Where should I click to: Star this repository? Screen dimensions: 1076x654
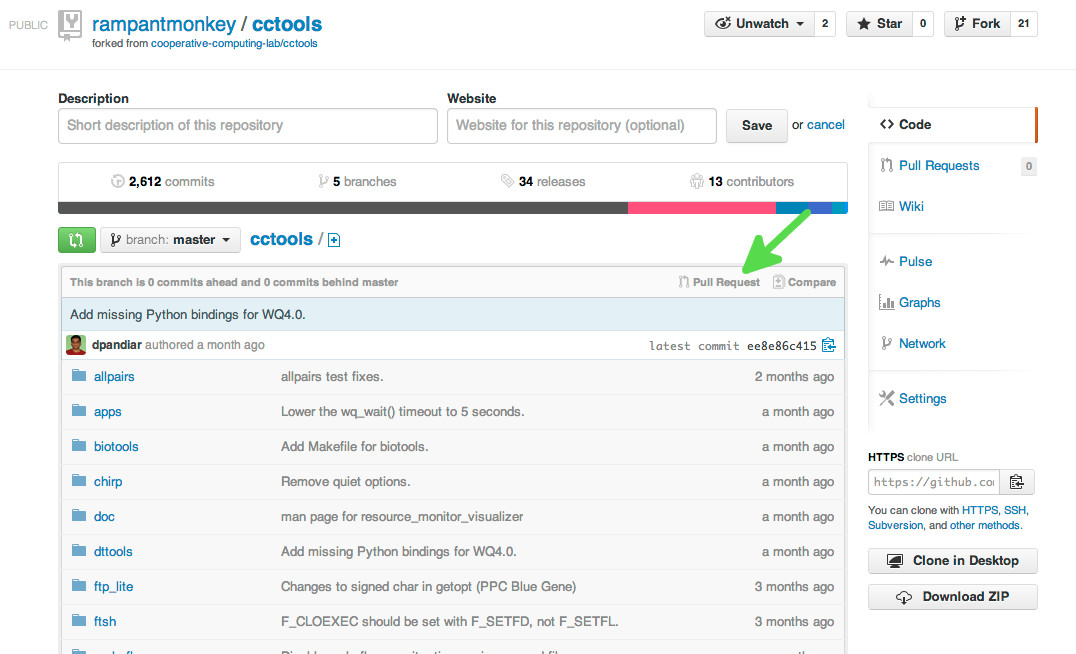[879, 24]
